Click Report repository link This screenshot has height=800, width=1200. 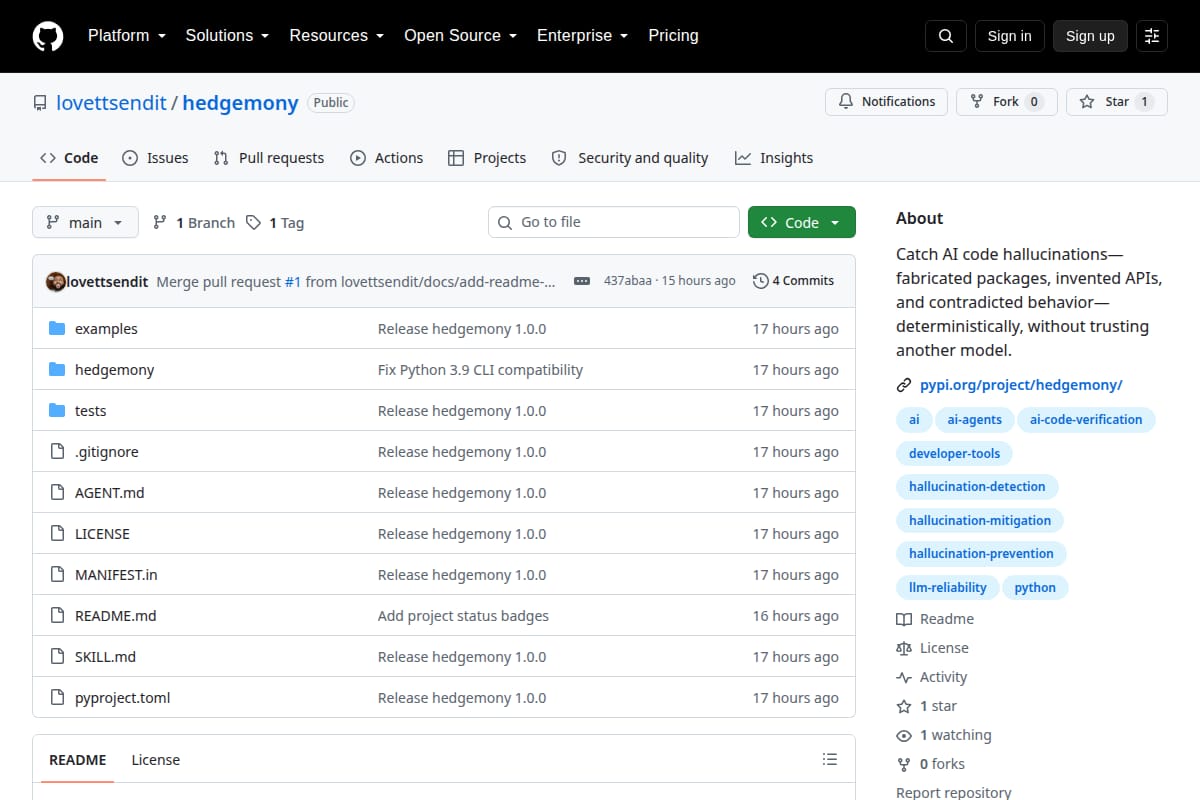954,793
